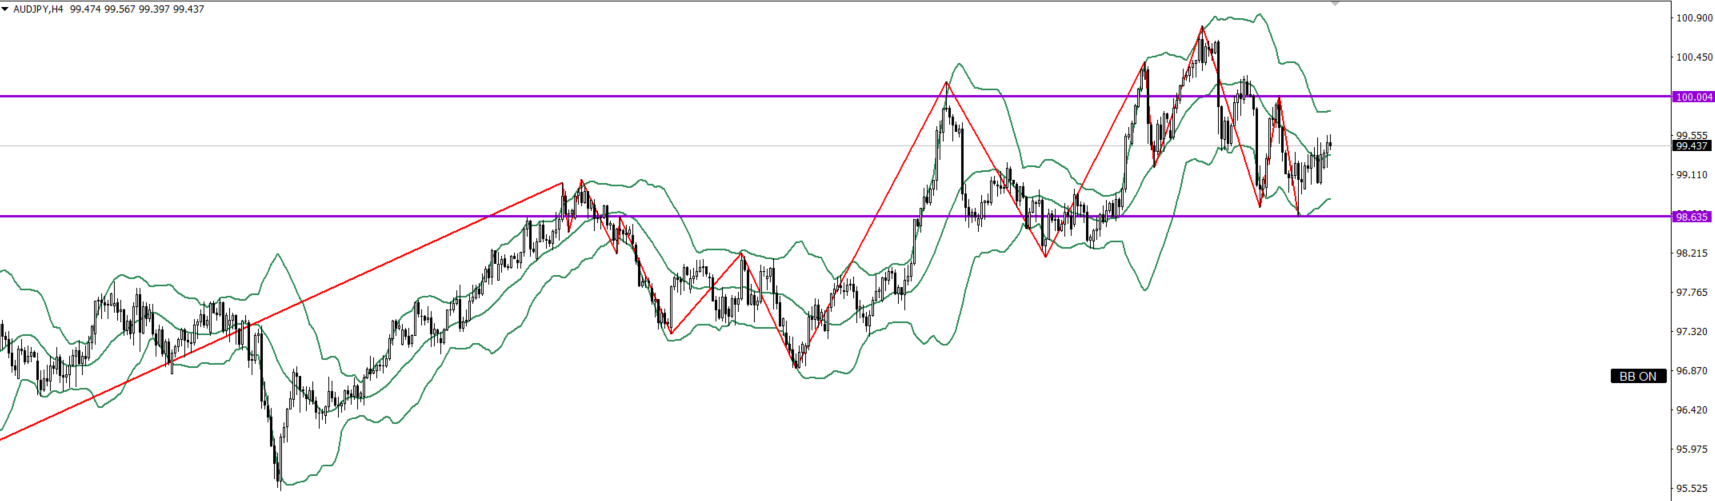This screenshot has height=501, width=1715.
Task: Click the 96.870 price axis label
Action: click(x=1692, y=371)
